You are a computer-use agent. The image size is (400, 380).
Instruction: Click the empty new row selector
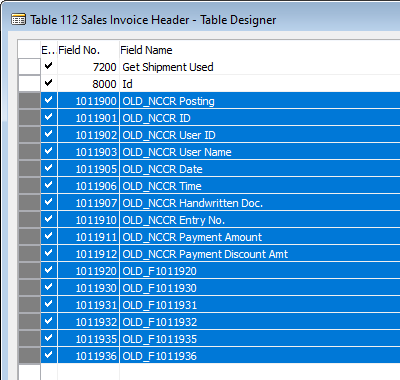(x=29, y=372)
